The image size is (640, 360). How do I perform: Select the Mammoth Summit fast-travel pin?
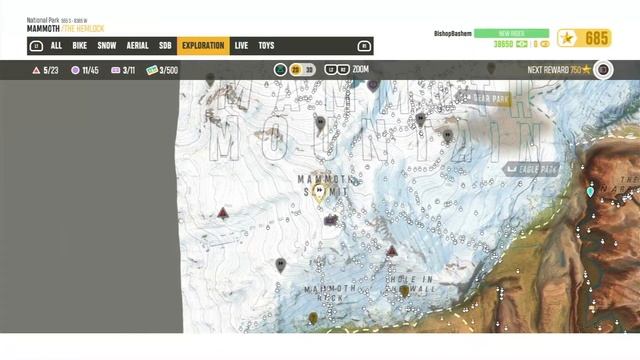click(x=320, y=193)
